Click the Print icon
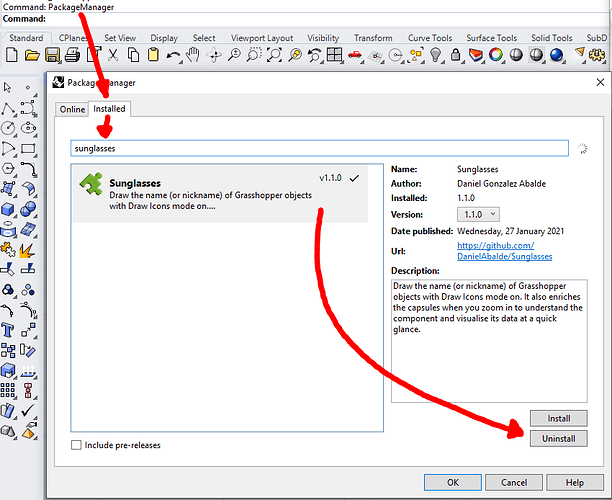This screenshot has width=612, height=500. point(72,55)
